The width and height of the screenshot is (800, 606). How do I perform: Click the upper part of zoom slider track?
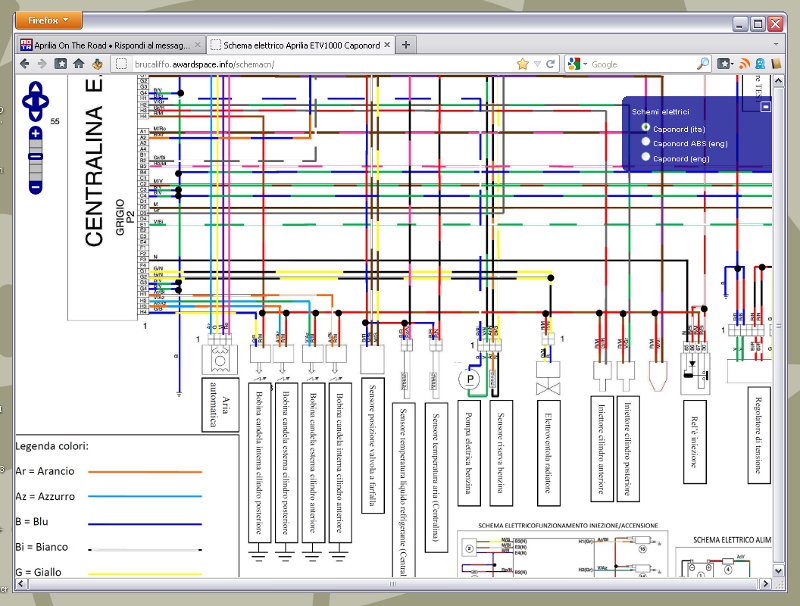click(x=35, y=146)
